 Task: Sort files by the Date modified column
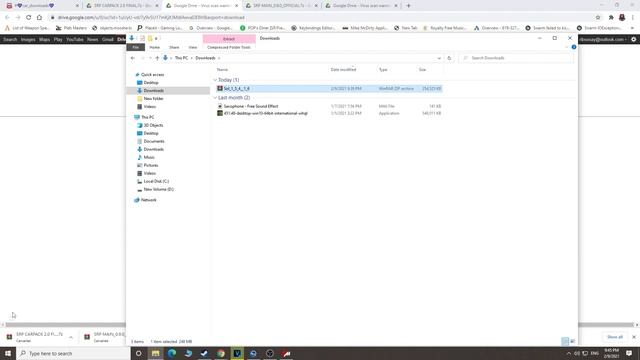click(343, 70)
